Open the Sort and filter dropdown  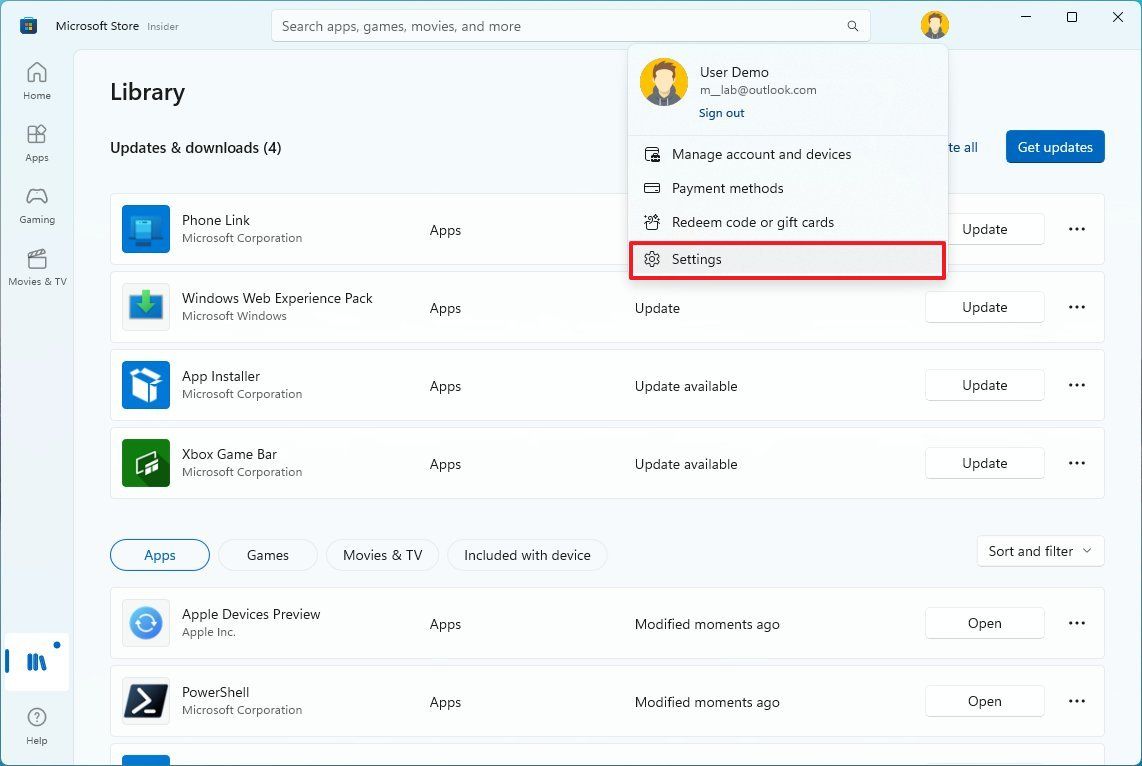pos(1039,551)
